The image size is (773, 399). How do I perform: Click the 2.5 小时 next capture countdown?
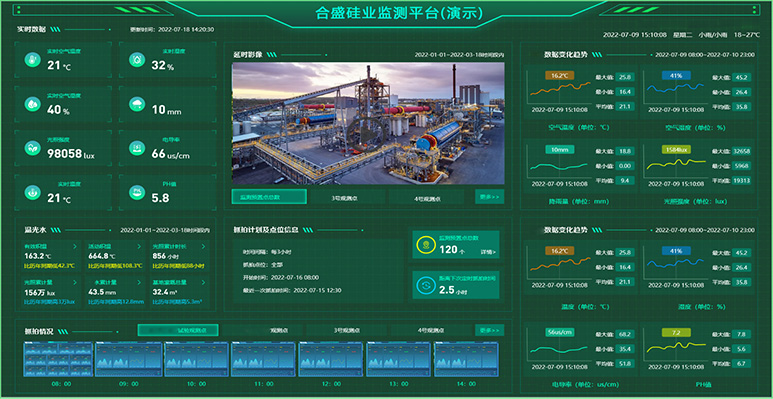tap(452, 290)
